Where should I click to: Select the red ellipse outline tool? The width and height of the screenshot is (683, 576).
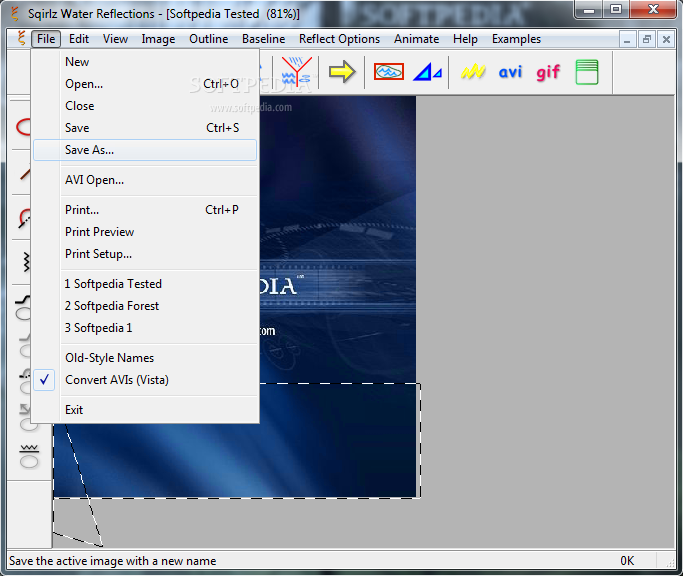pos(24,127)
